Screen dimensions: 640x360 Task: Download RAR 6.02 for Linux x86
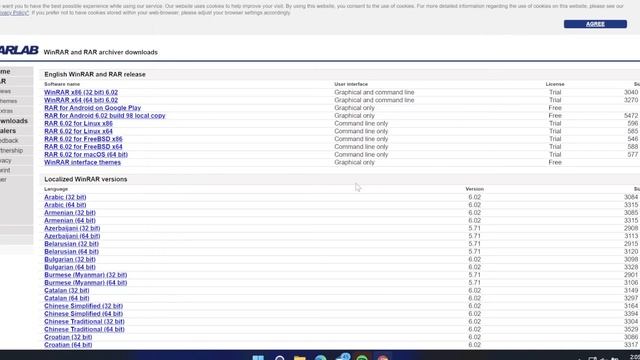[78, 123]
